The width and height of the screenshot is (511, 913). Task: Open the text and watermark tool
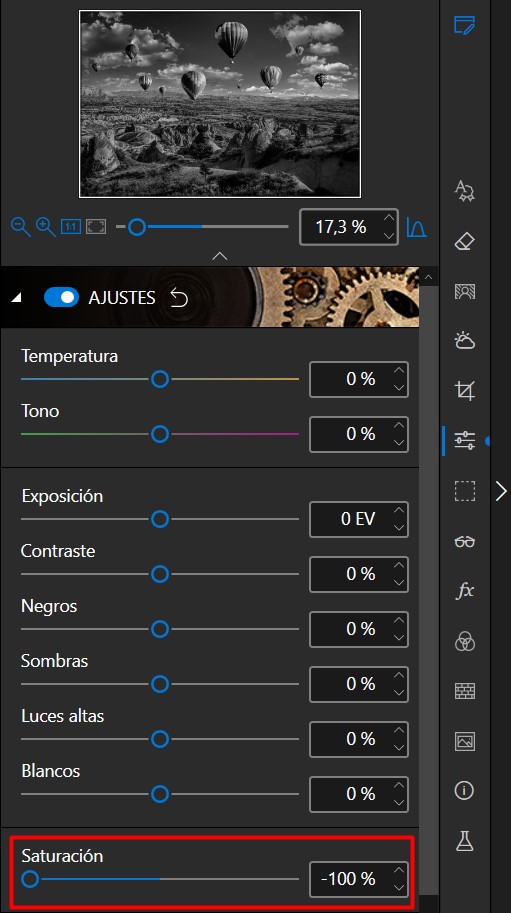click(464, 191)
